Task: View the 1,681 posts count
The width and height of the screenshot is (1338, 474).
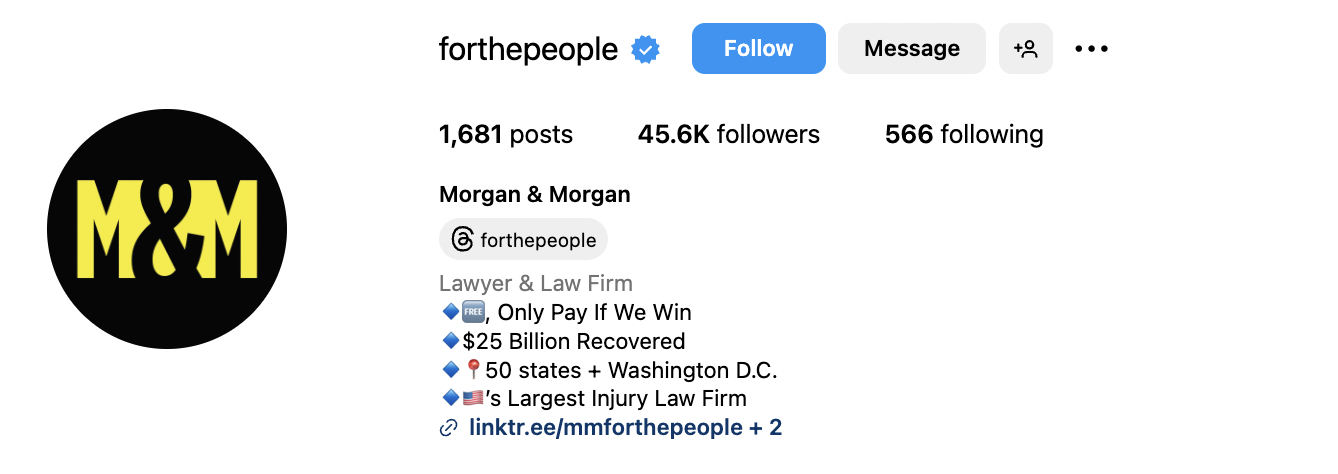Action: tap(506, 134)
